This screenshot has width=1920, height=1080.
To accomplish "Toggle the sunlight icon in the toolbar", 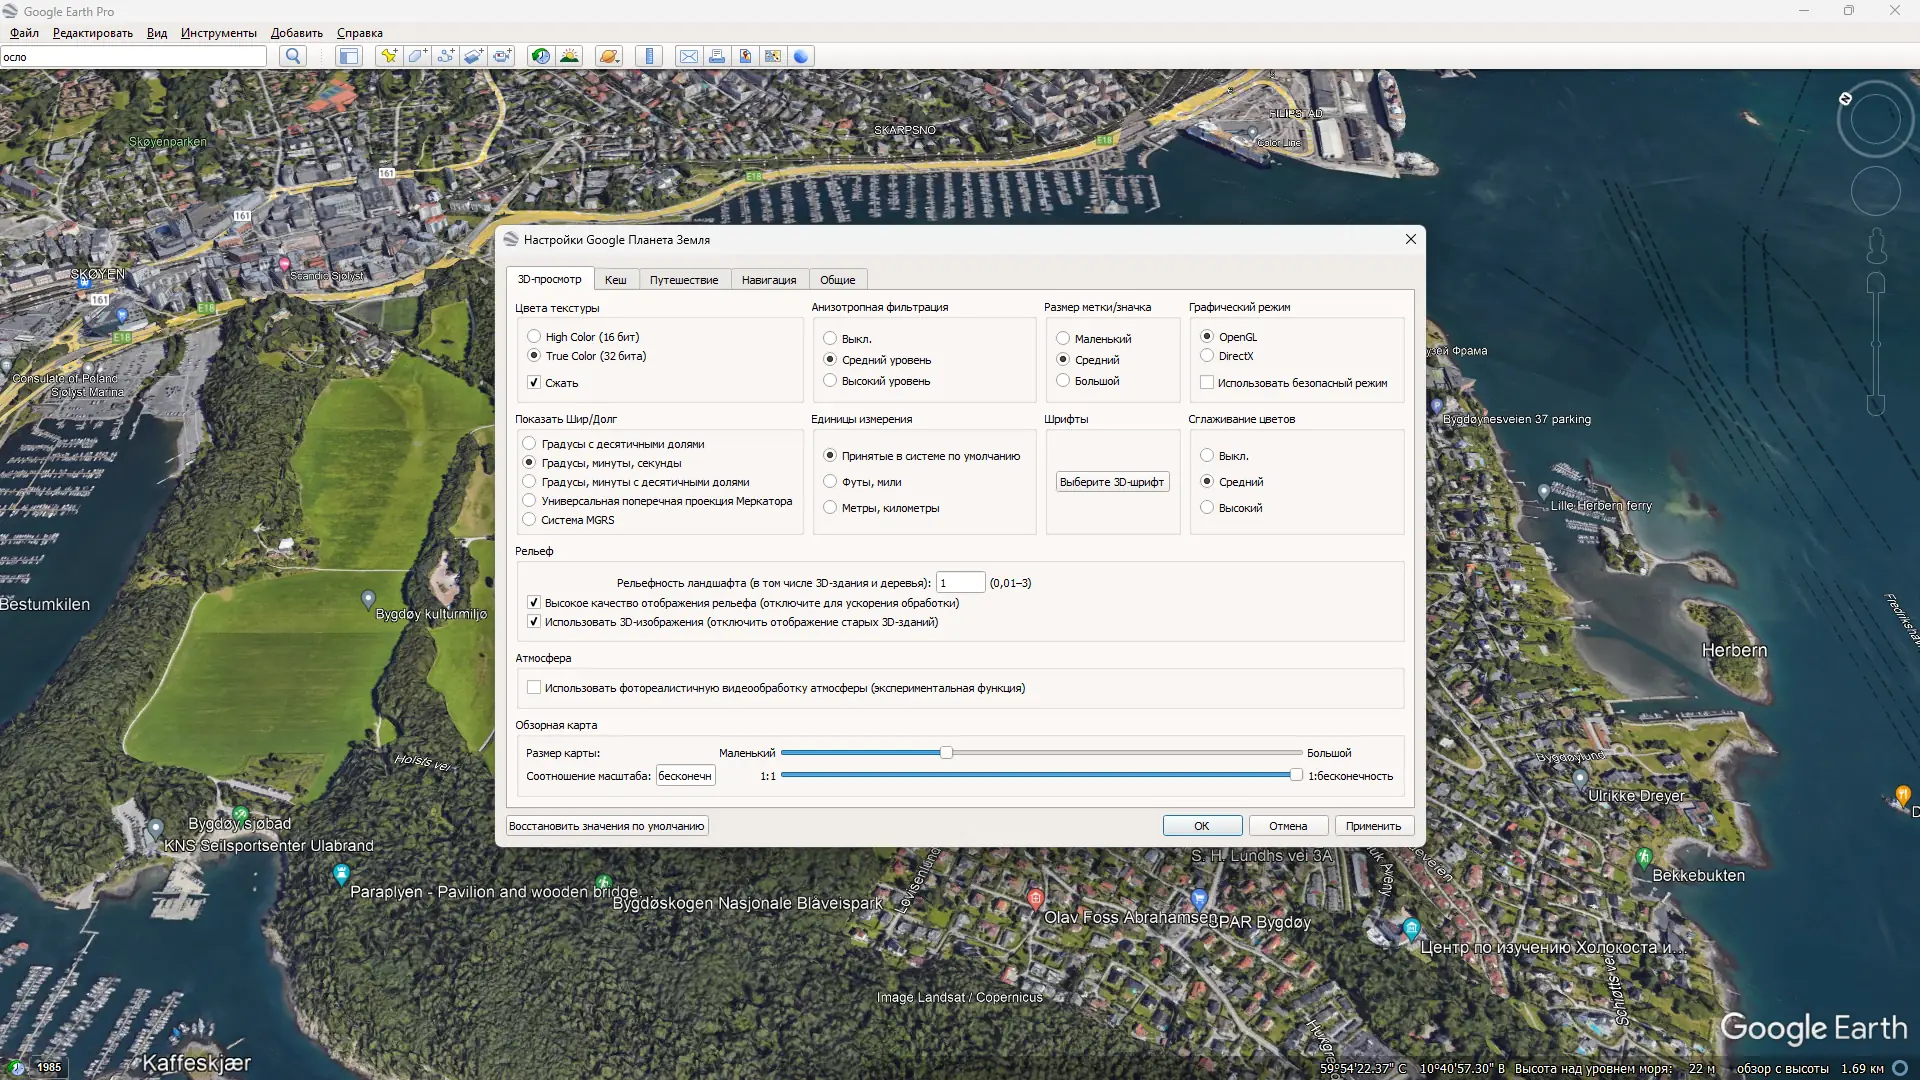I will (x=569, y=56).
